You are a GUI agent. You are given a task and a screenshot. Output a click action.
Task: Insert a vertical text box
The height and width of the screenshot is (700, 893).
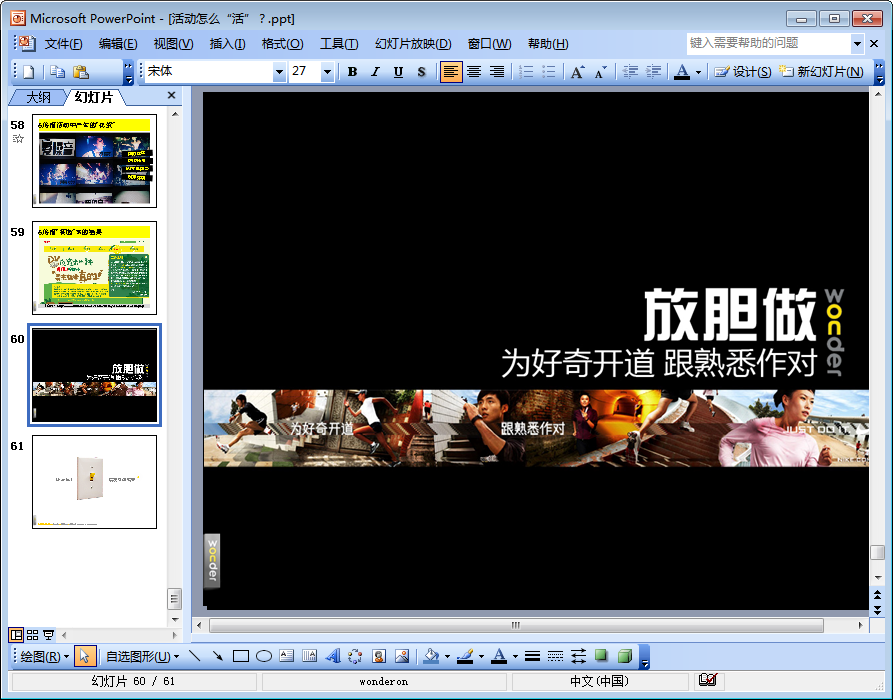[x=309, y=656]
